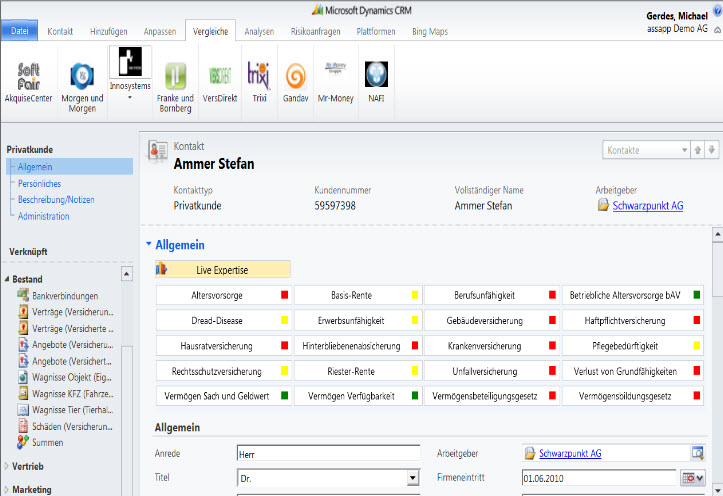The width and height of the screenshot is (723, 496).
Task: Open Schwarzpunkt AG link in header
Action: pos(648,206)
